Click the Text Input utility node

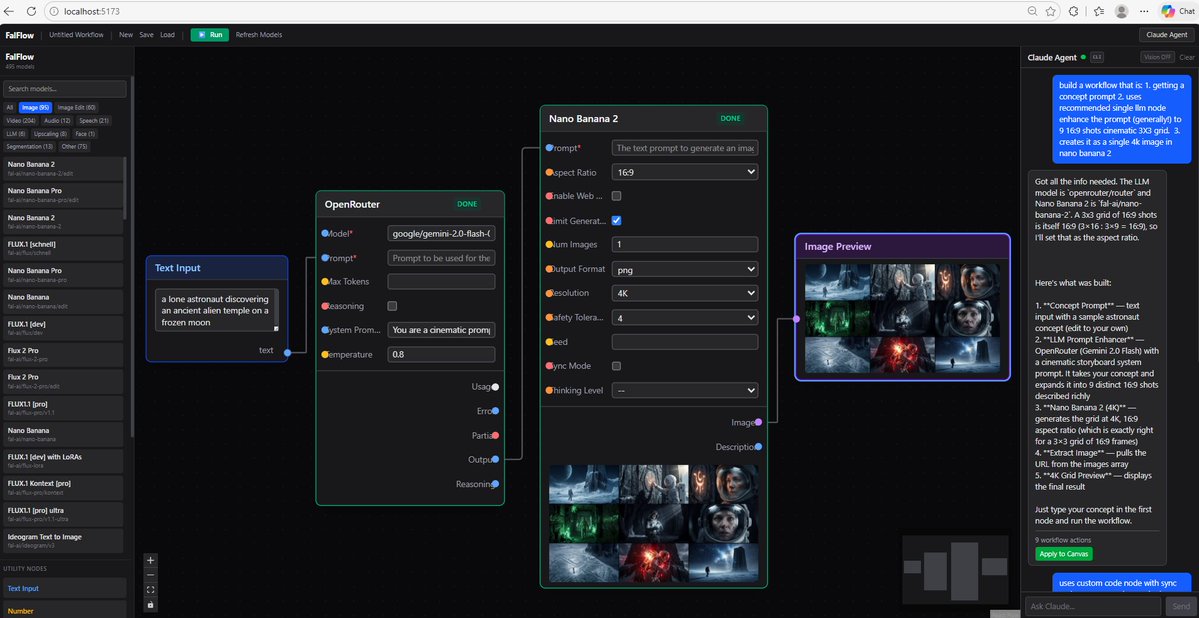tap(65, 588)
